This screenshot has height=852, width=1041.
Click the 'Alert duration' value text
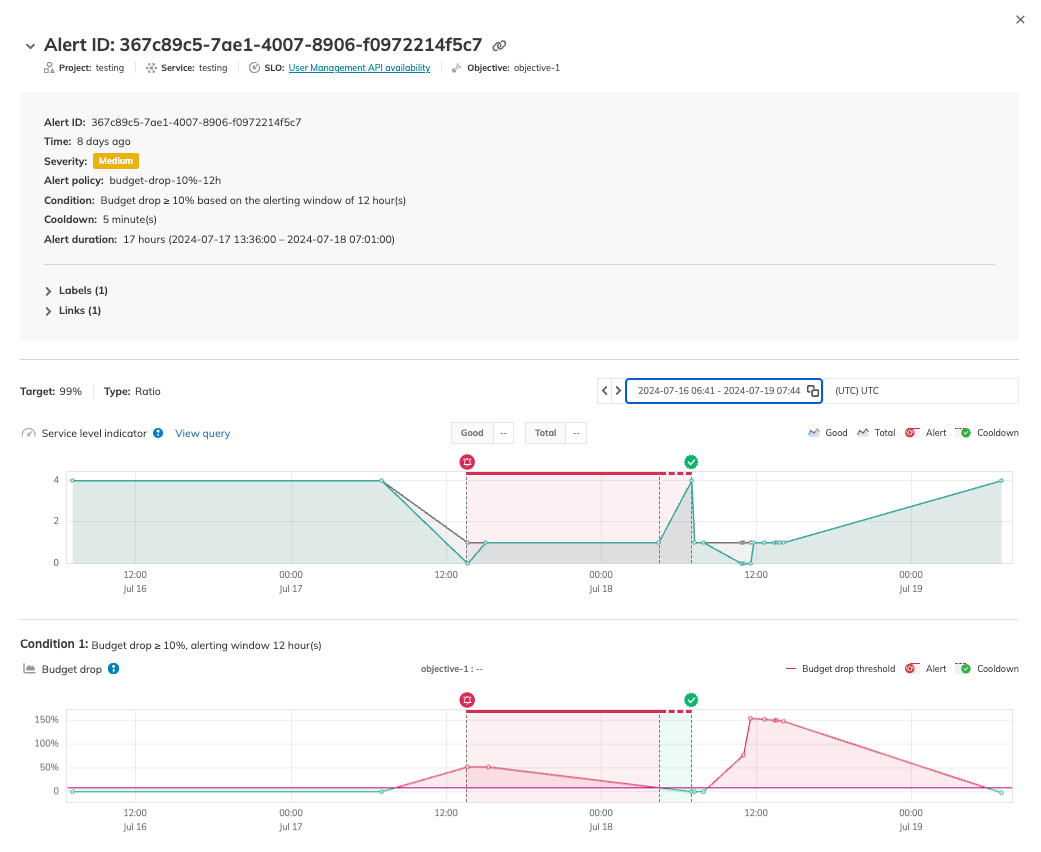coord(259,240)
